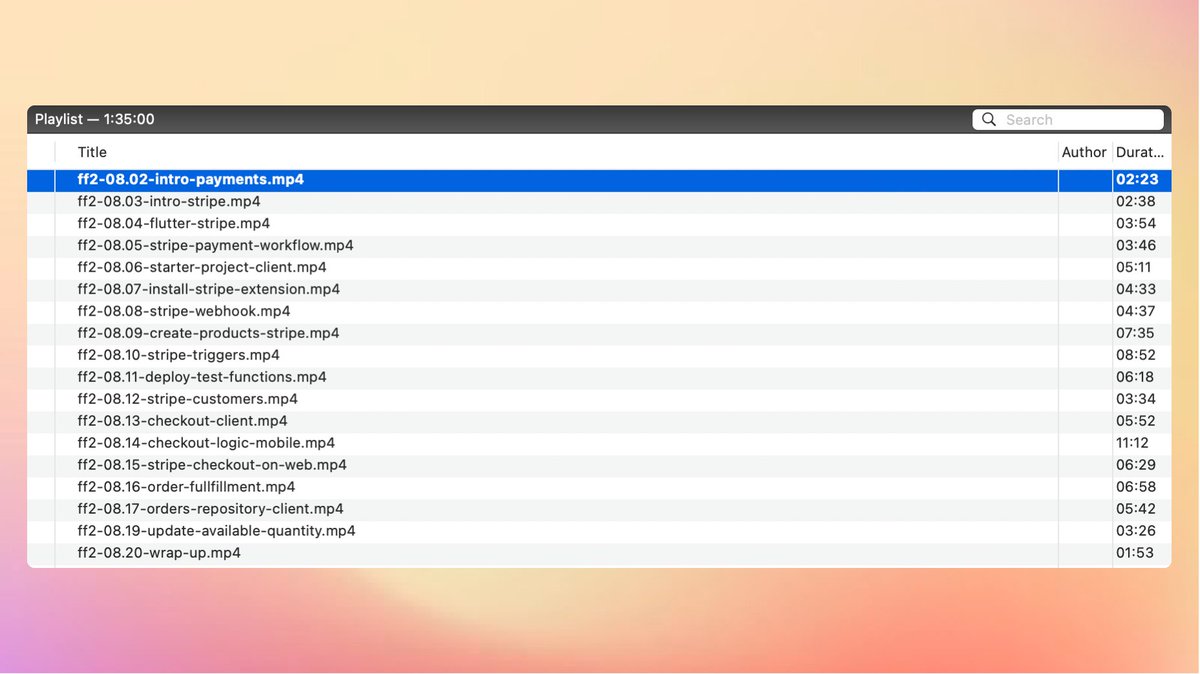Sort the playlist by the Title column
This screenshot has height=674, width=1200.
click(92, 152)
